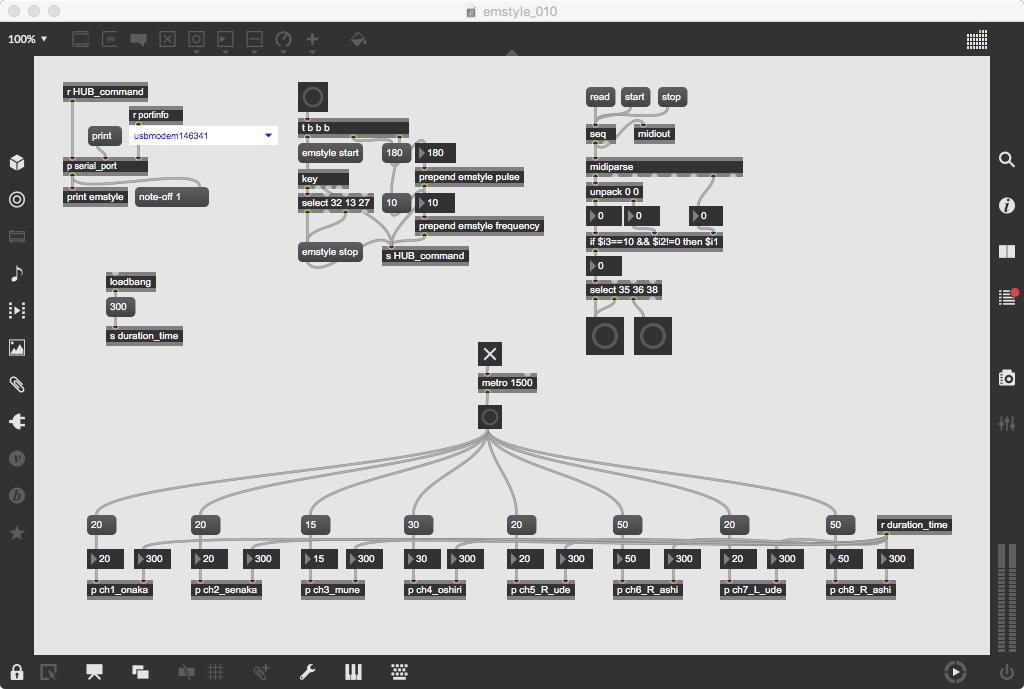Click number box under if expression
Screen dimensions: 1024x689
tap(603, 266)
